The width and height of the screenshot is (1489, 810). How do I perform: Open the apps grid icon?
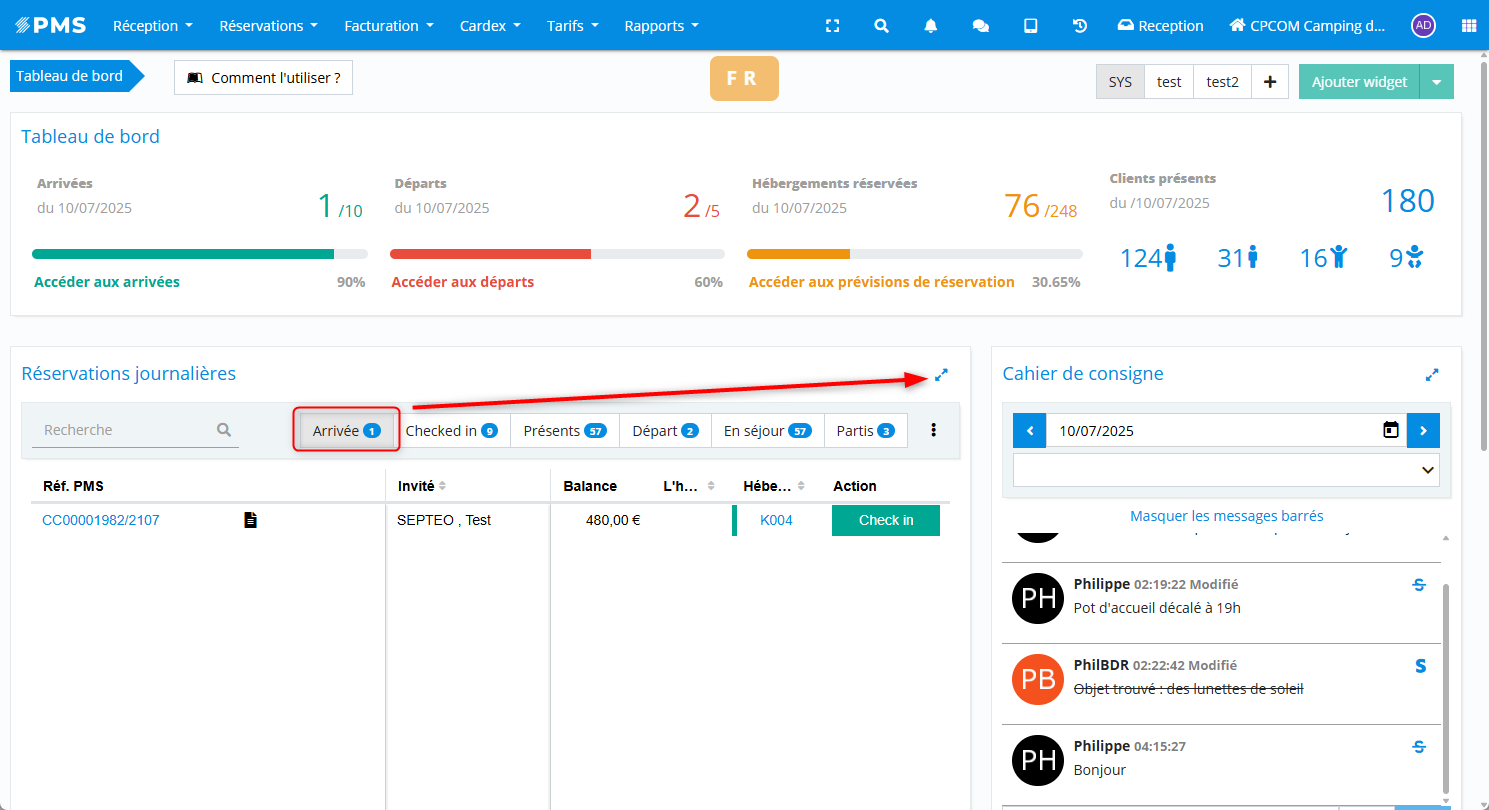click(x=1468, y=26)
